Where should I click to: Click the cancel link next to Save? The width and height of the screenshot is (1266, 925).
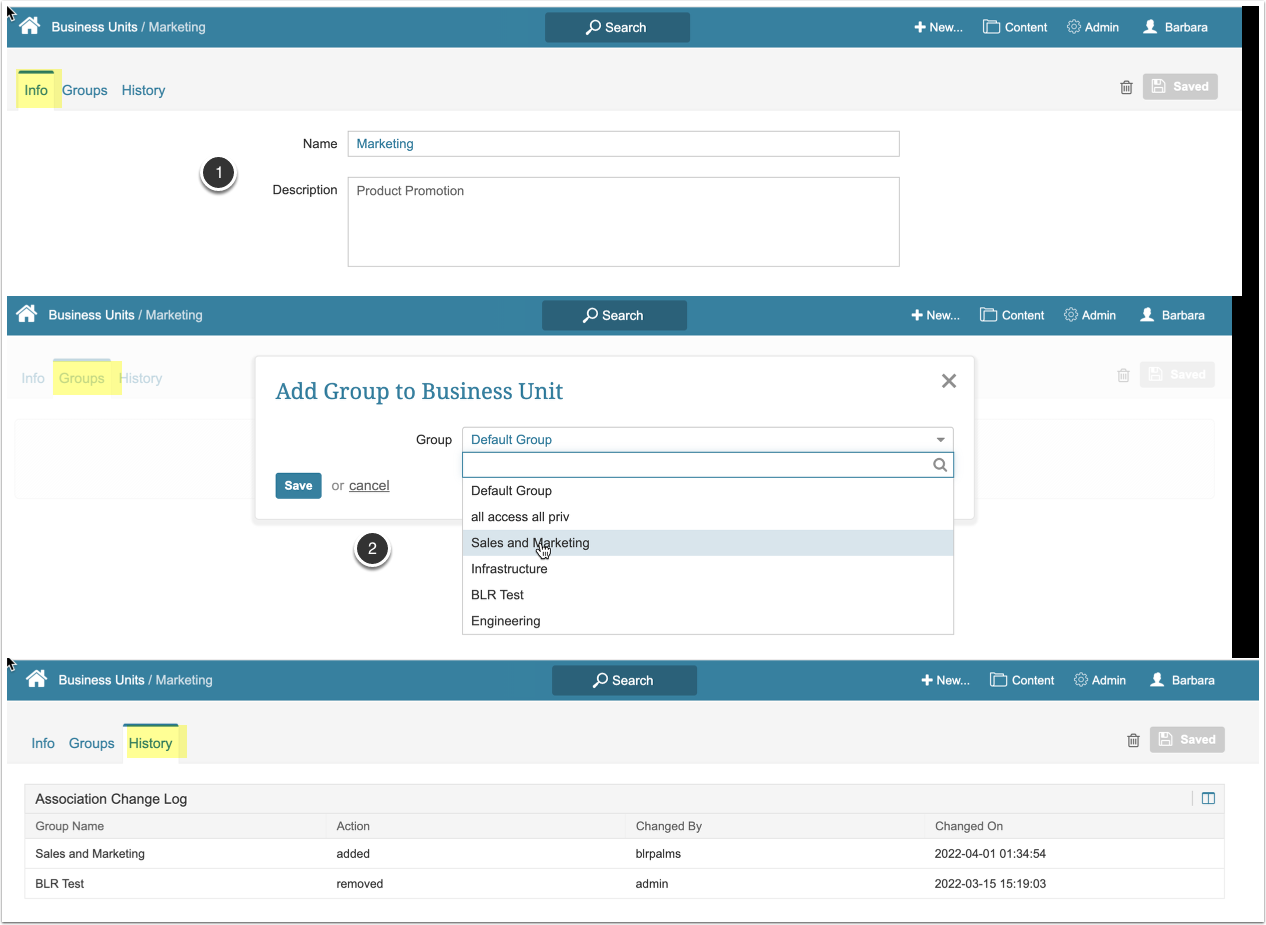369,485
